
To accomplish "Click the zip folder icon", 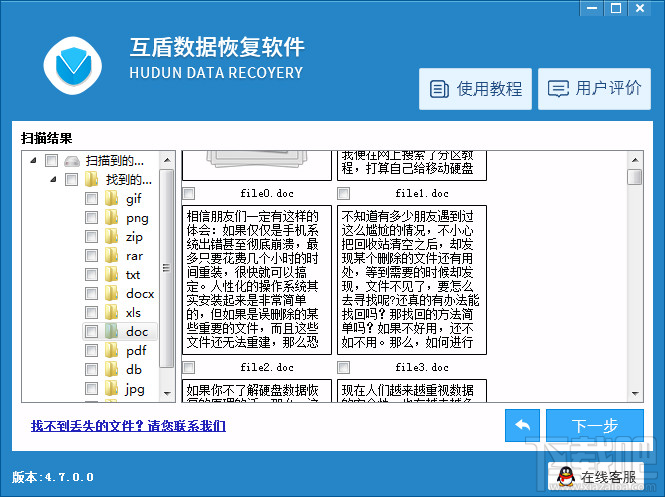I will (x=112, y=236).
